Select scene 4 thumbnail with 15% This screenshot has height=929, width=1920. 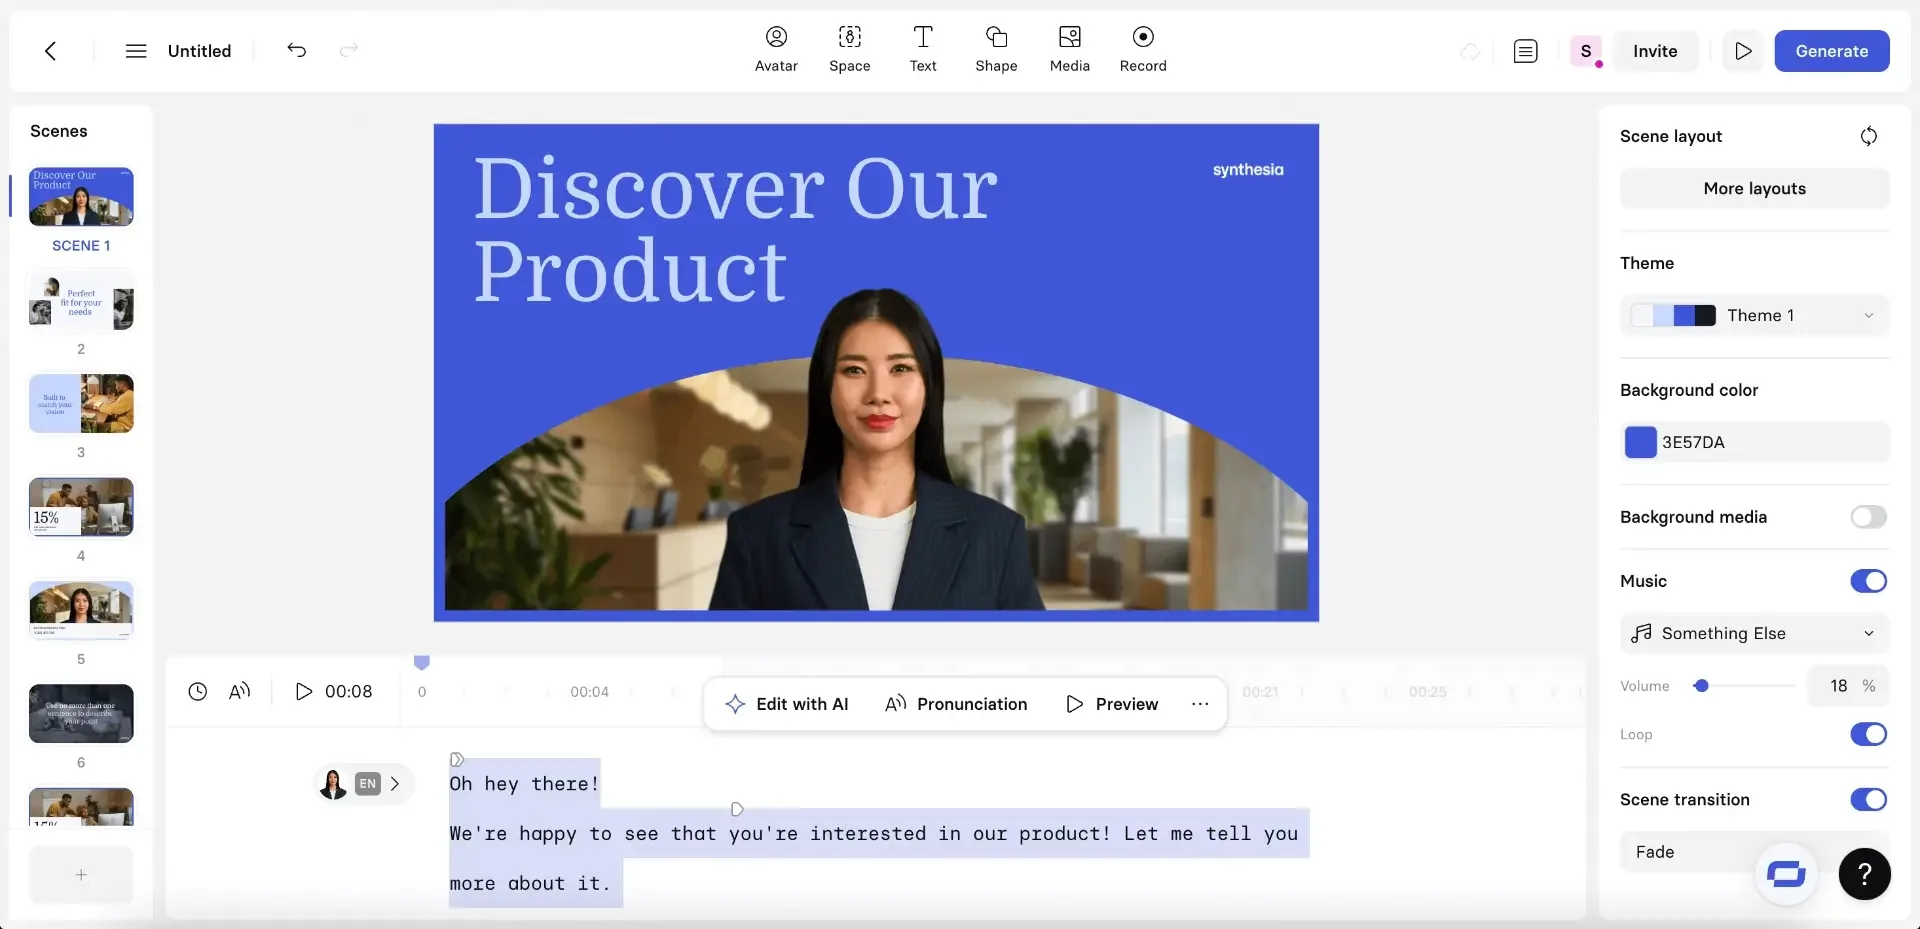click(81, 507)
